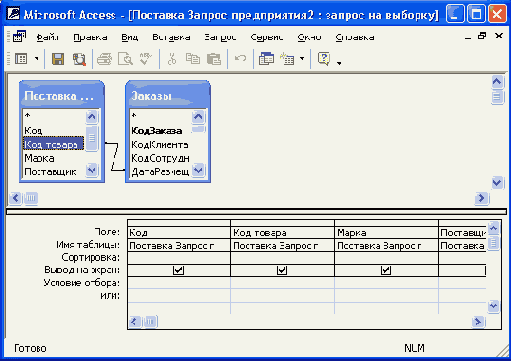The height and width of the screenshot is (361, 511).
Task: Click the Undo arrow icon
Action: [240, 59]
